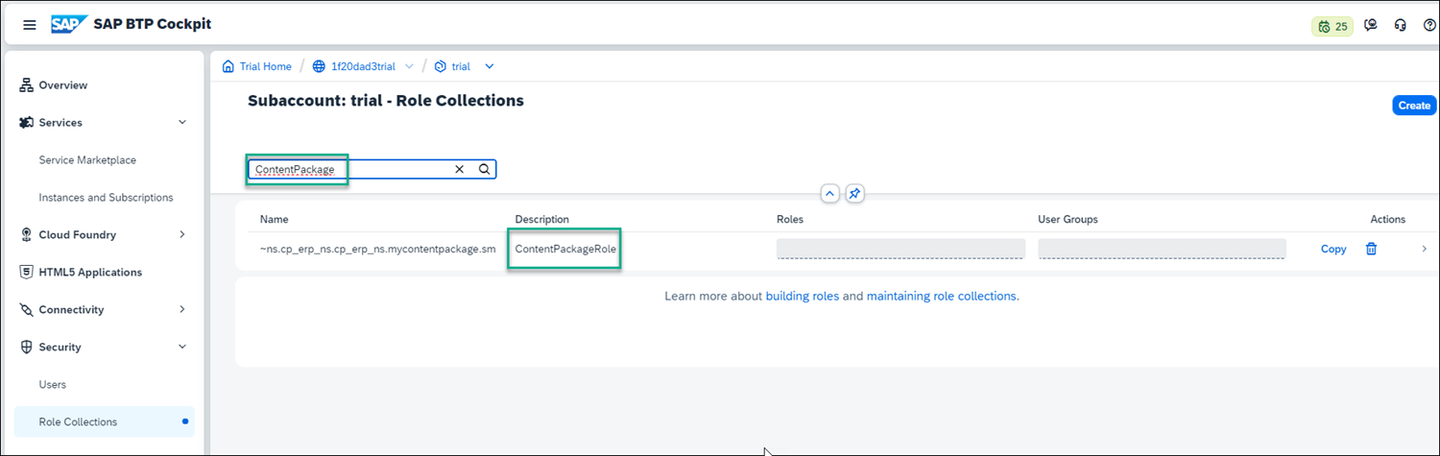Collapse the Services section
1440x456 pixels.
[x=182, y=123]
